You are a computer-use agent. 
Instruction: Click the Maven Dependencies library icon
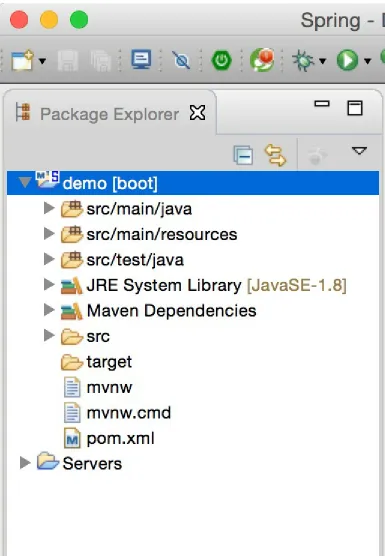pyautogui.click(x=72, y=311)
